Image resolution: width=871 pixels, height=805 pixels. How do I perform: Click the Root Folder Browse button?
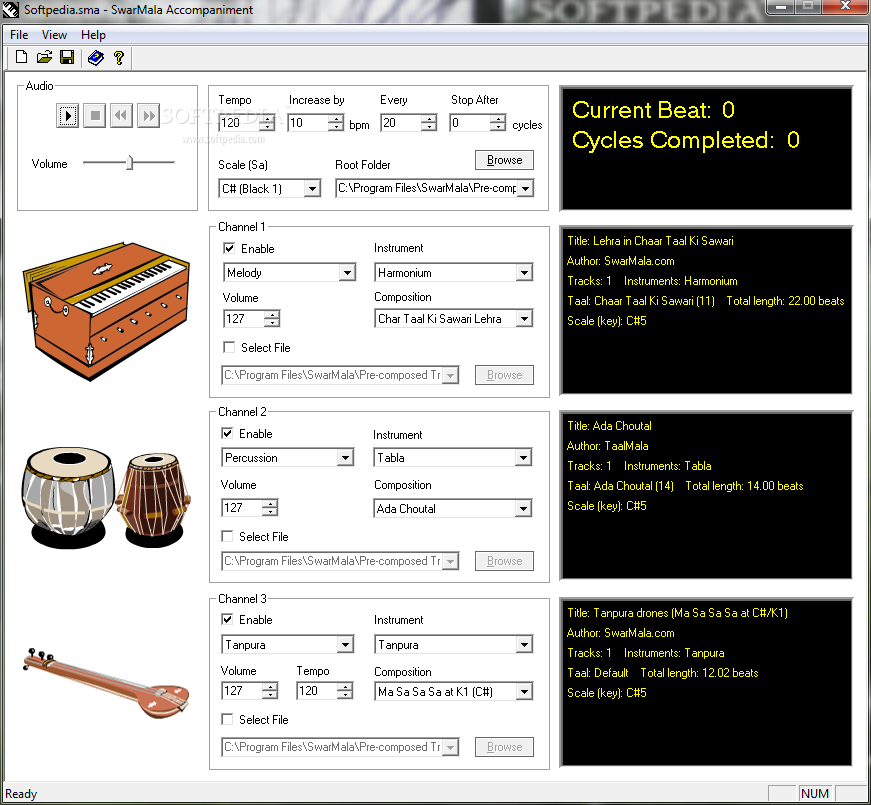(x=504, y=160)
